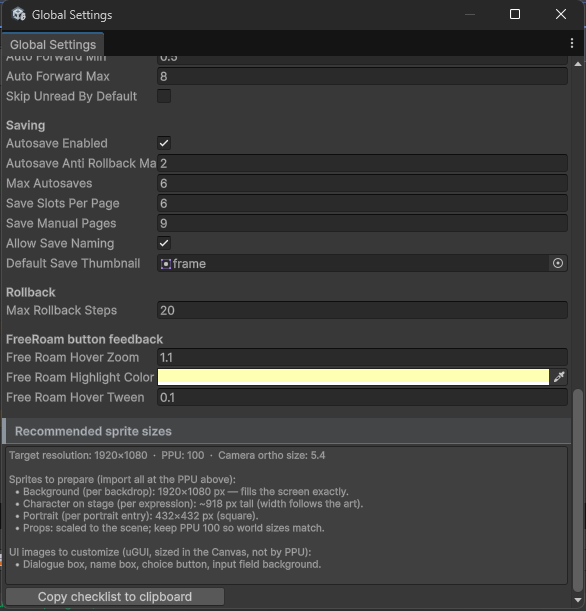Click the Rollback section heading

click(x=31, y=292)
